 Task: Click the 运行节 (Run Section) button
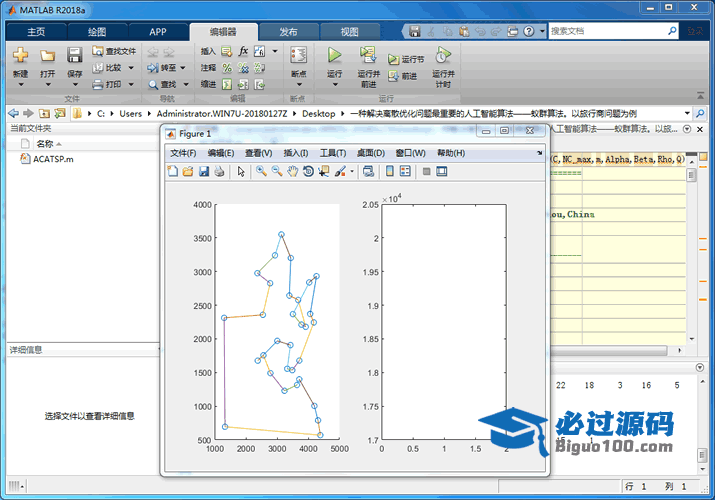(406, 59)
